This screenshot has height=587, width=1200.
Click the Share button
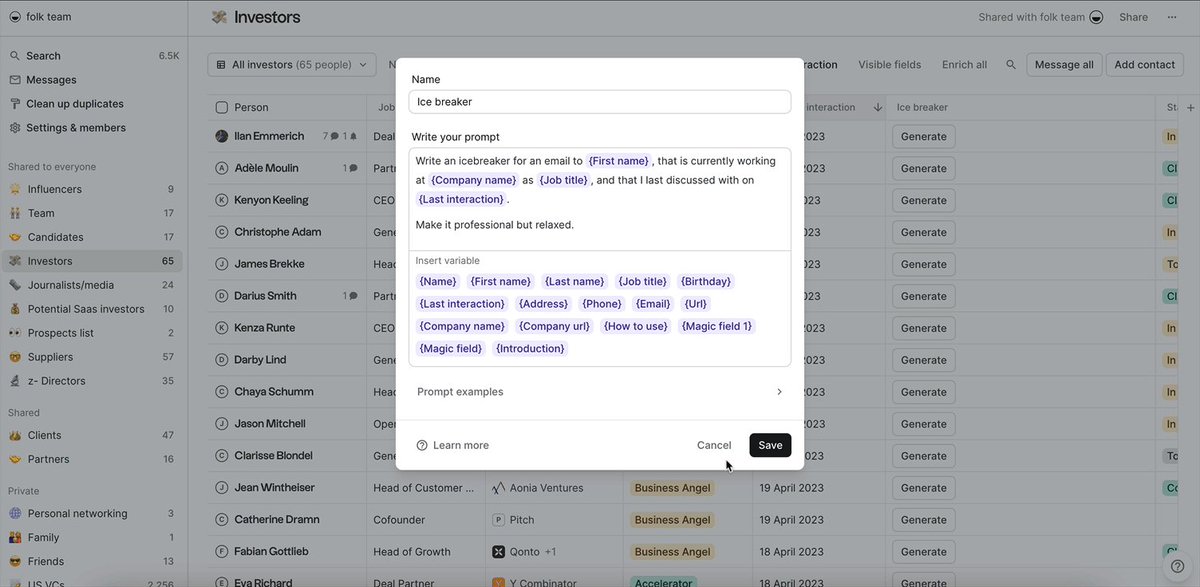tap(1133, 17)
